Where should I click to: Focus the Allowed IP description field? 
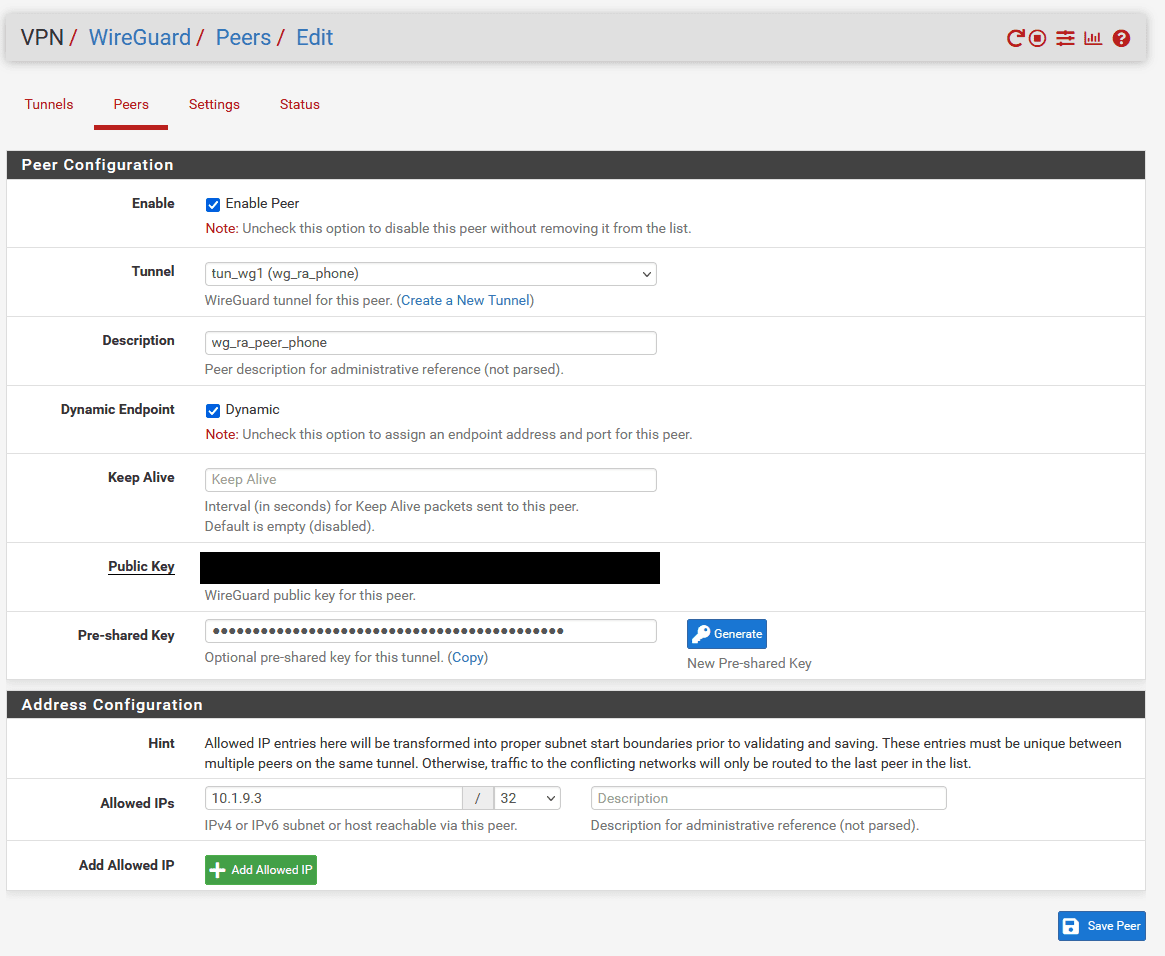coord(768,799)
